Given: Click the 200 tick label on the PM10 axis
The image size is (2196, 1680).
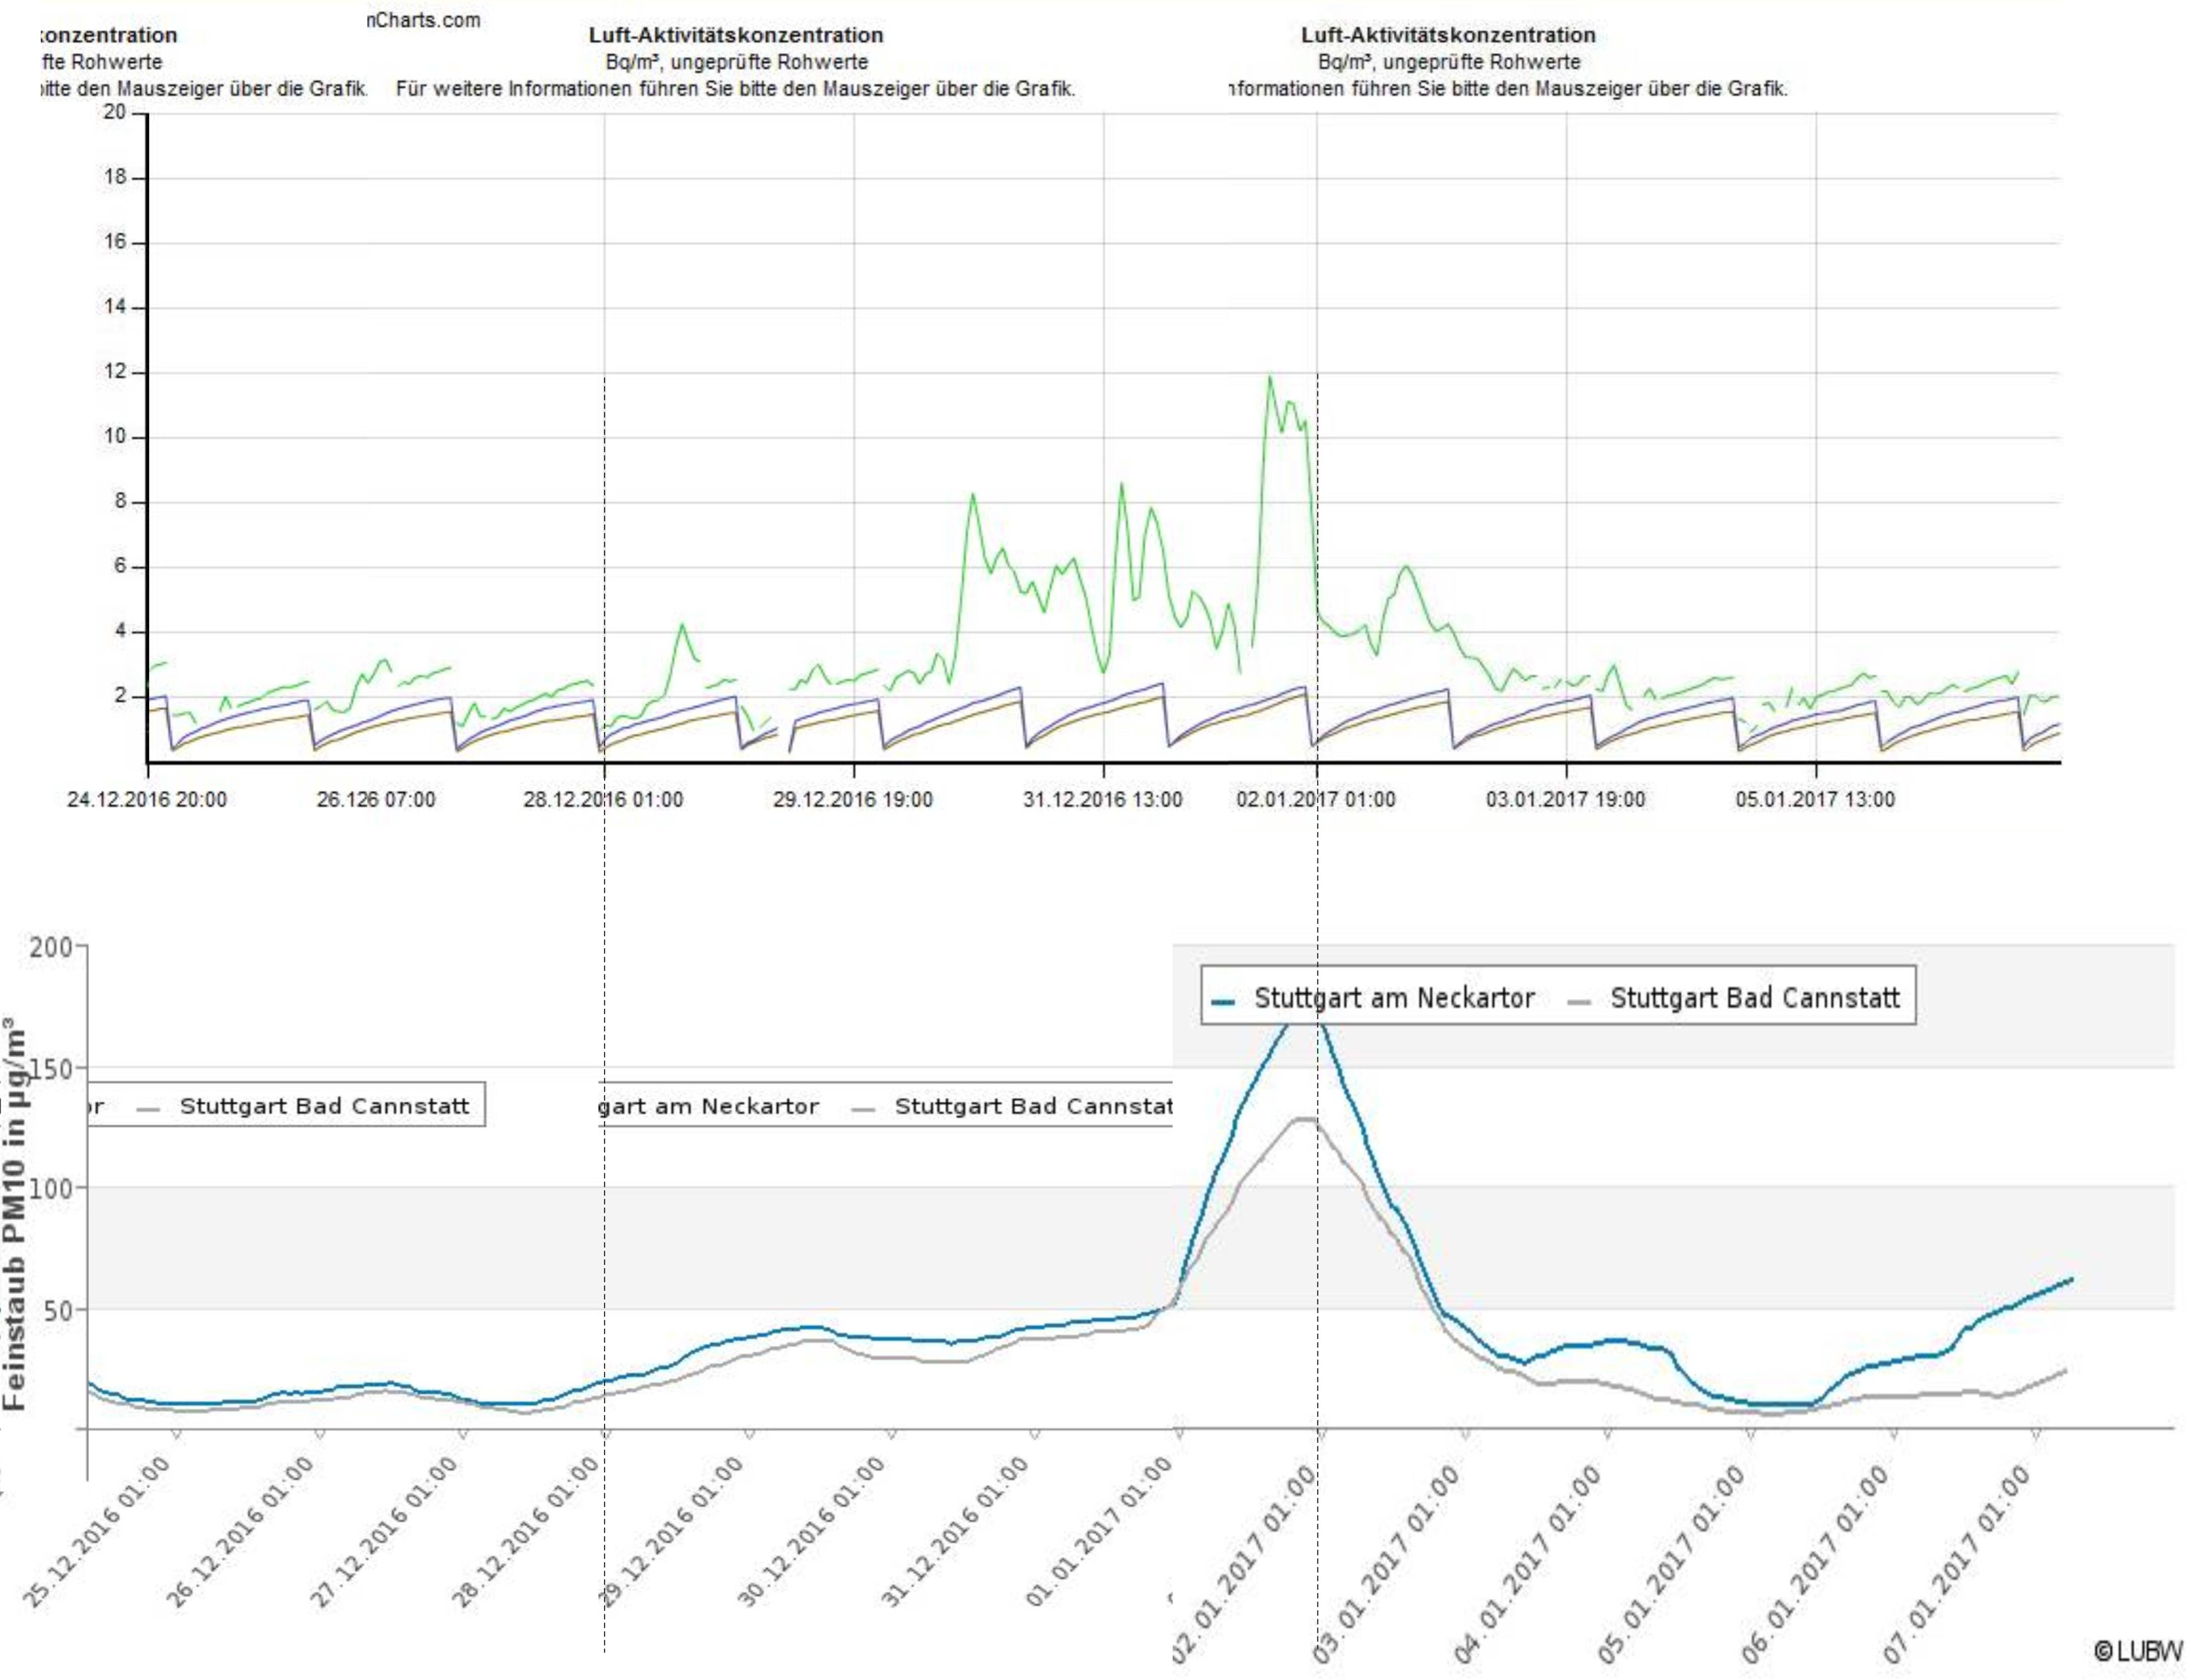Looking at the screenshot, I should 51,946.
